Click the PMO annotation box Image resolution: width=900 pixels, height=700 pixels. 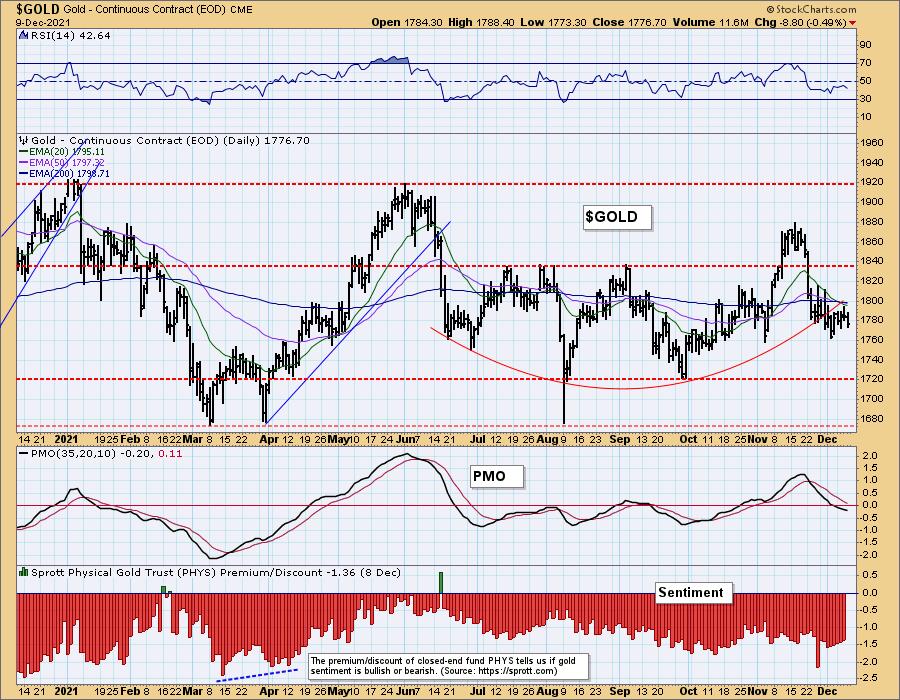pyautogui.click(x=497, y=476)
